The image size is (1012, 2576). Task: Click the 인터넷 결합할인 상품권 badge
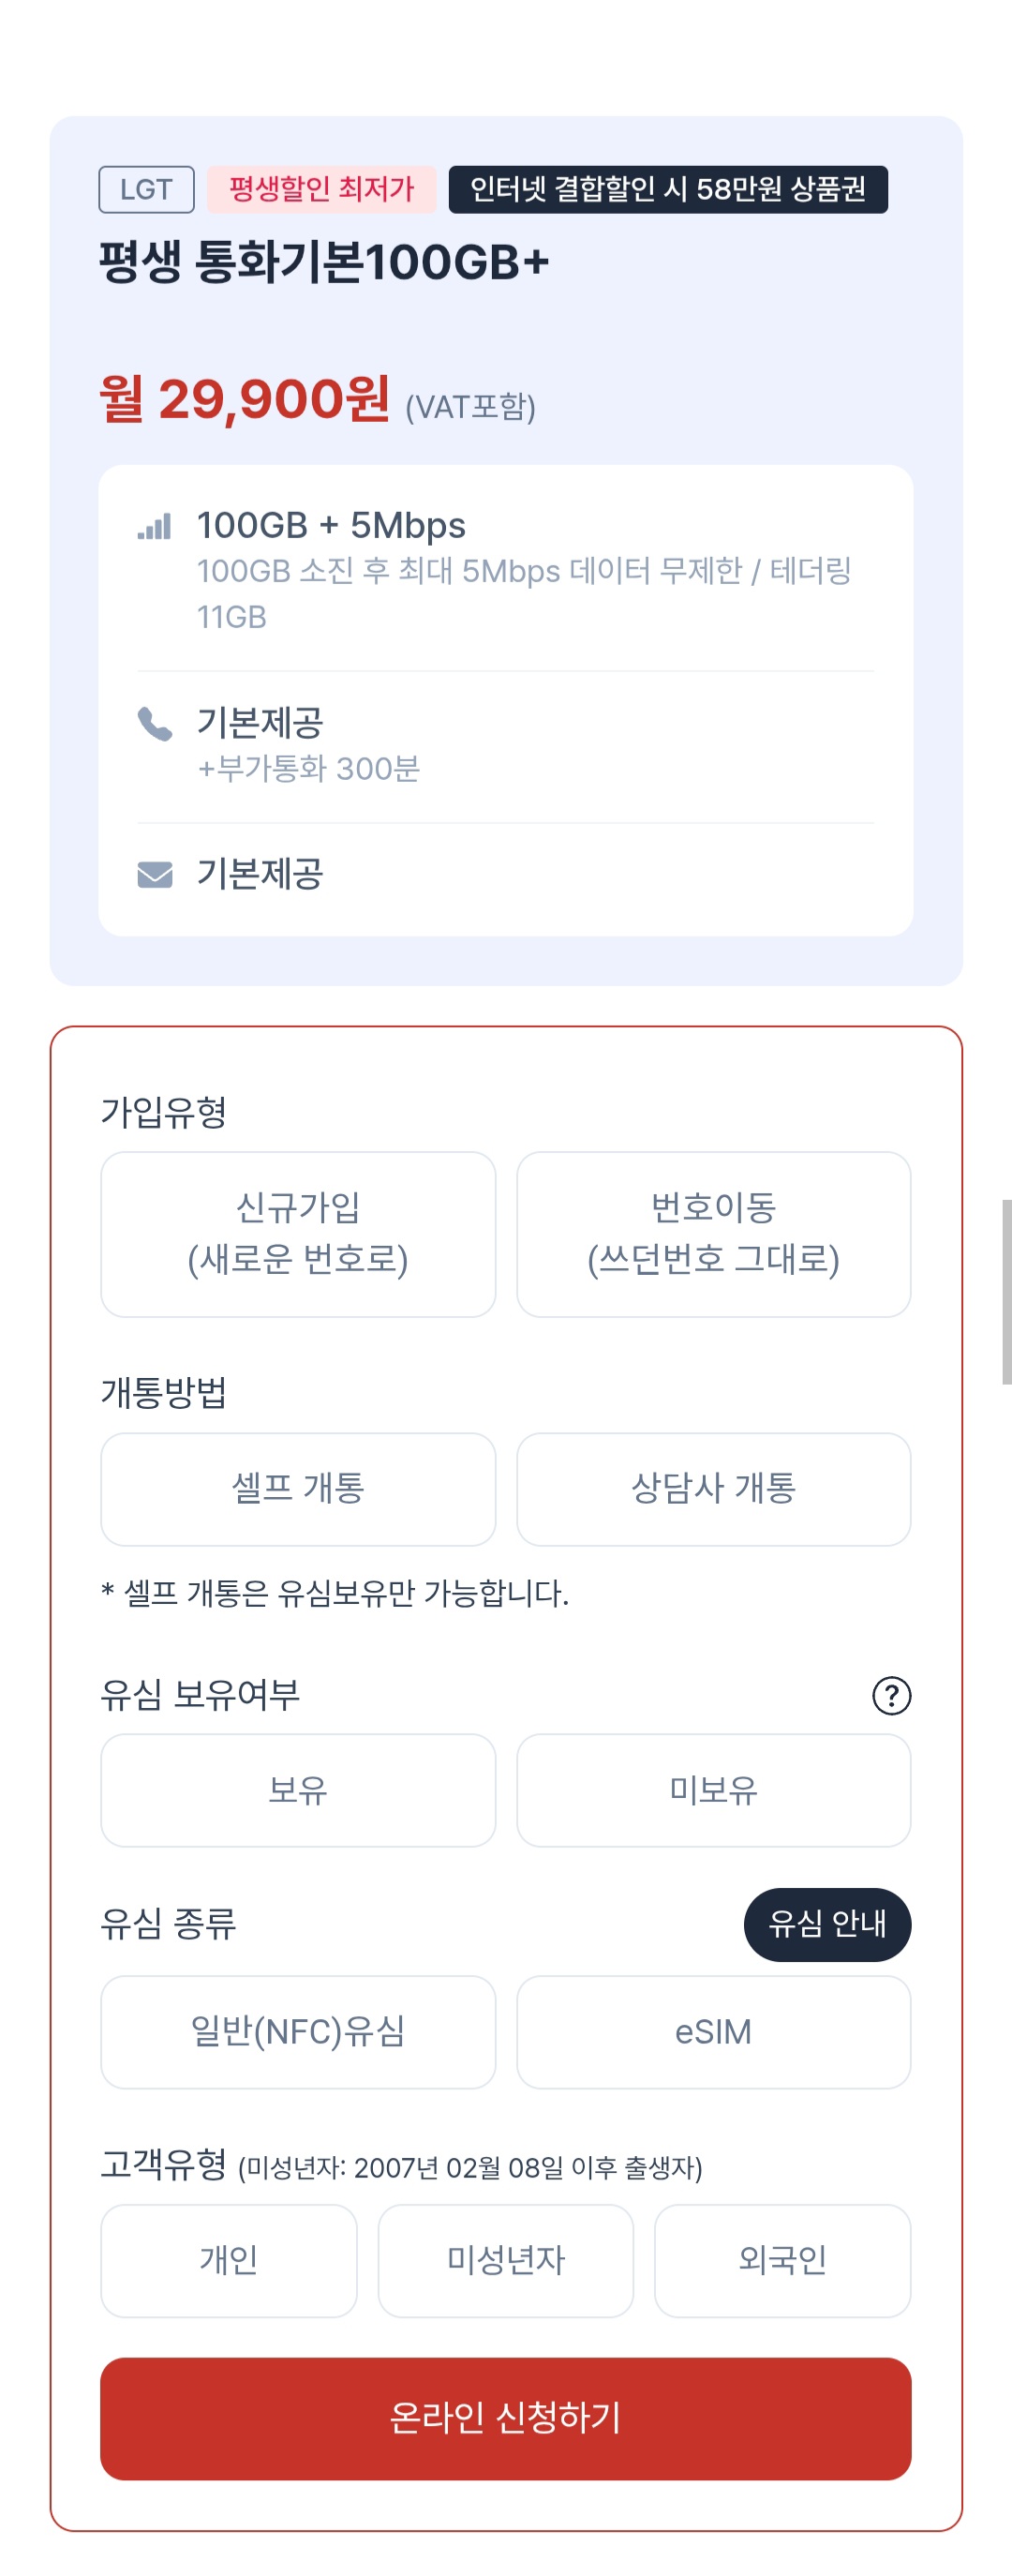(x=668, y=189)
